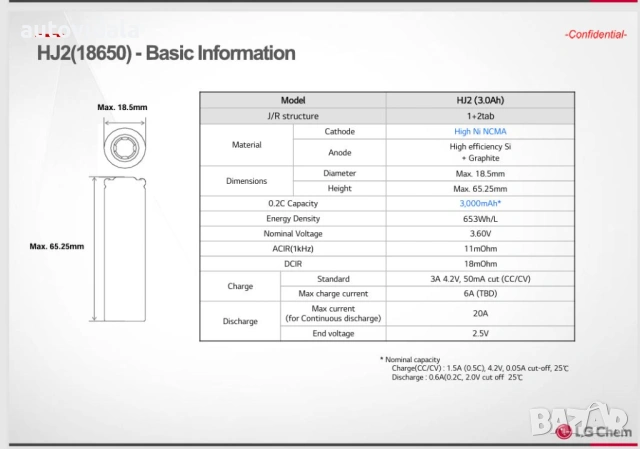640x449 pixels.
Task: Click the "Material" row label
Action: click(247, 145)
